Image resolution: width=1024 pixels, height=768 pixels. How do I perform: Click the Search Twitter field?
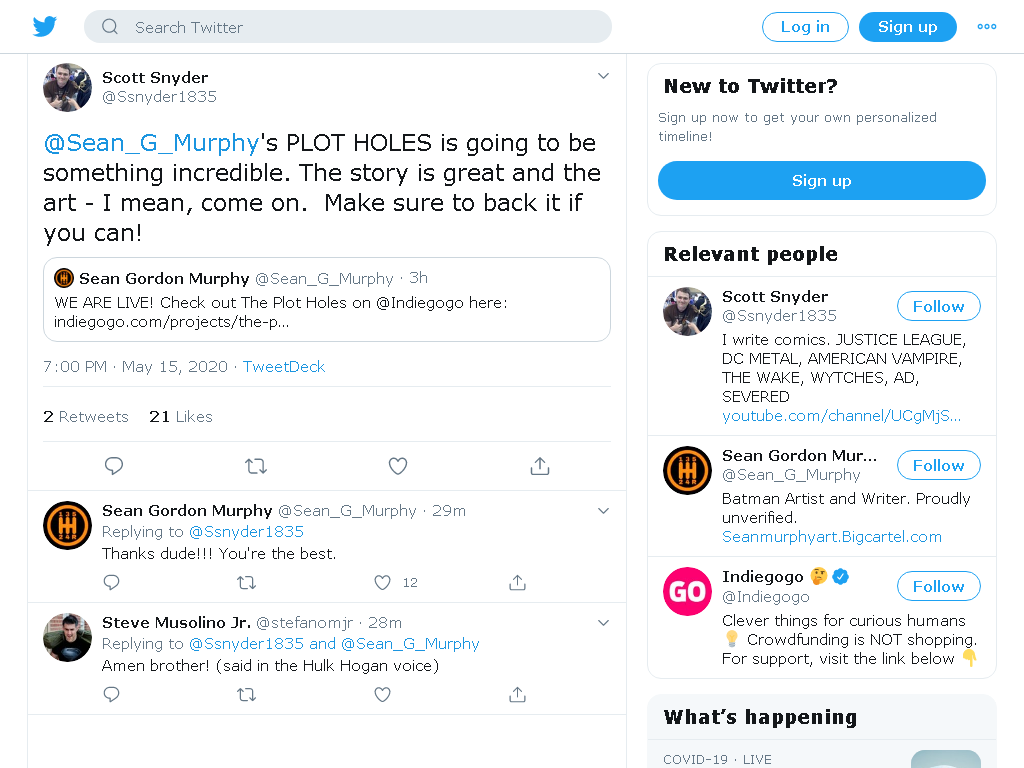pyautogui.click(x=347, y=27)
